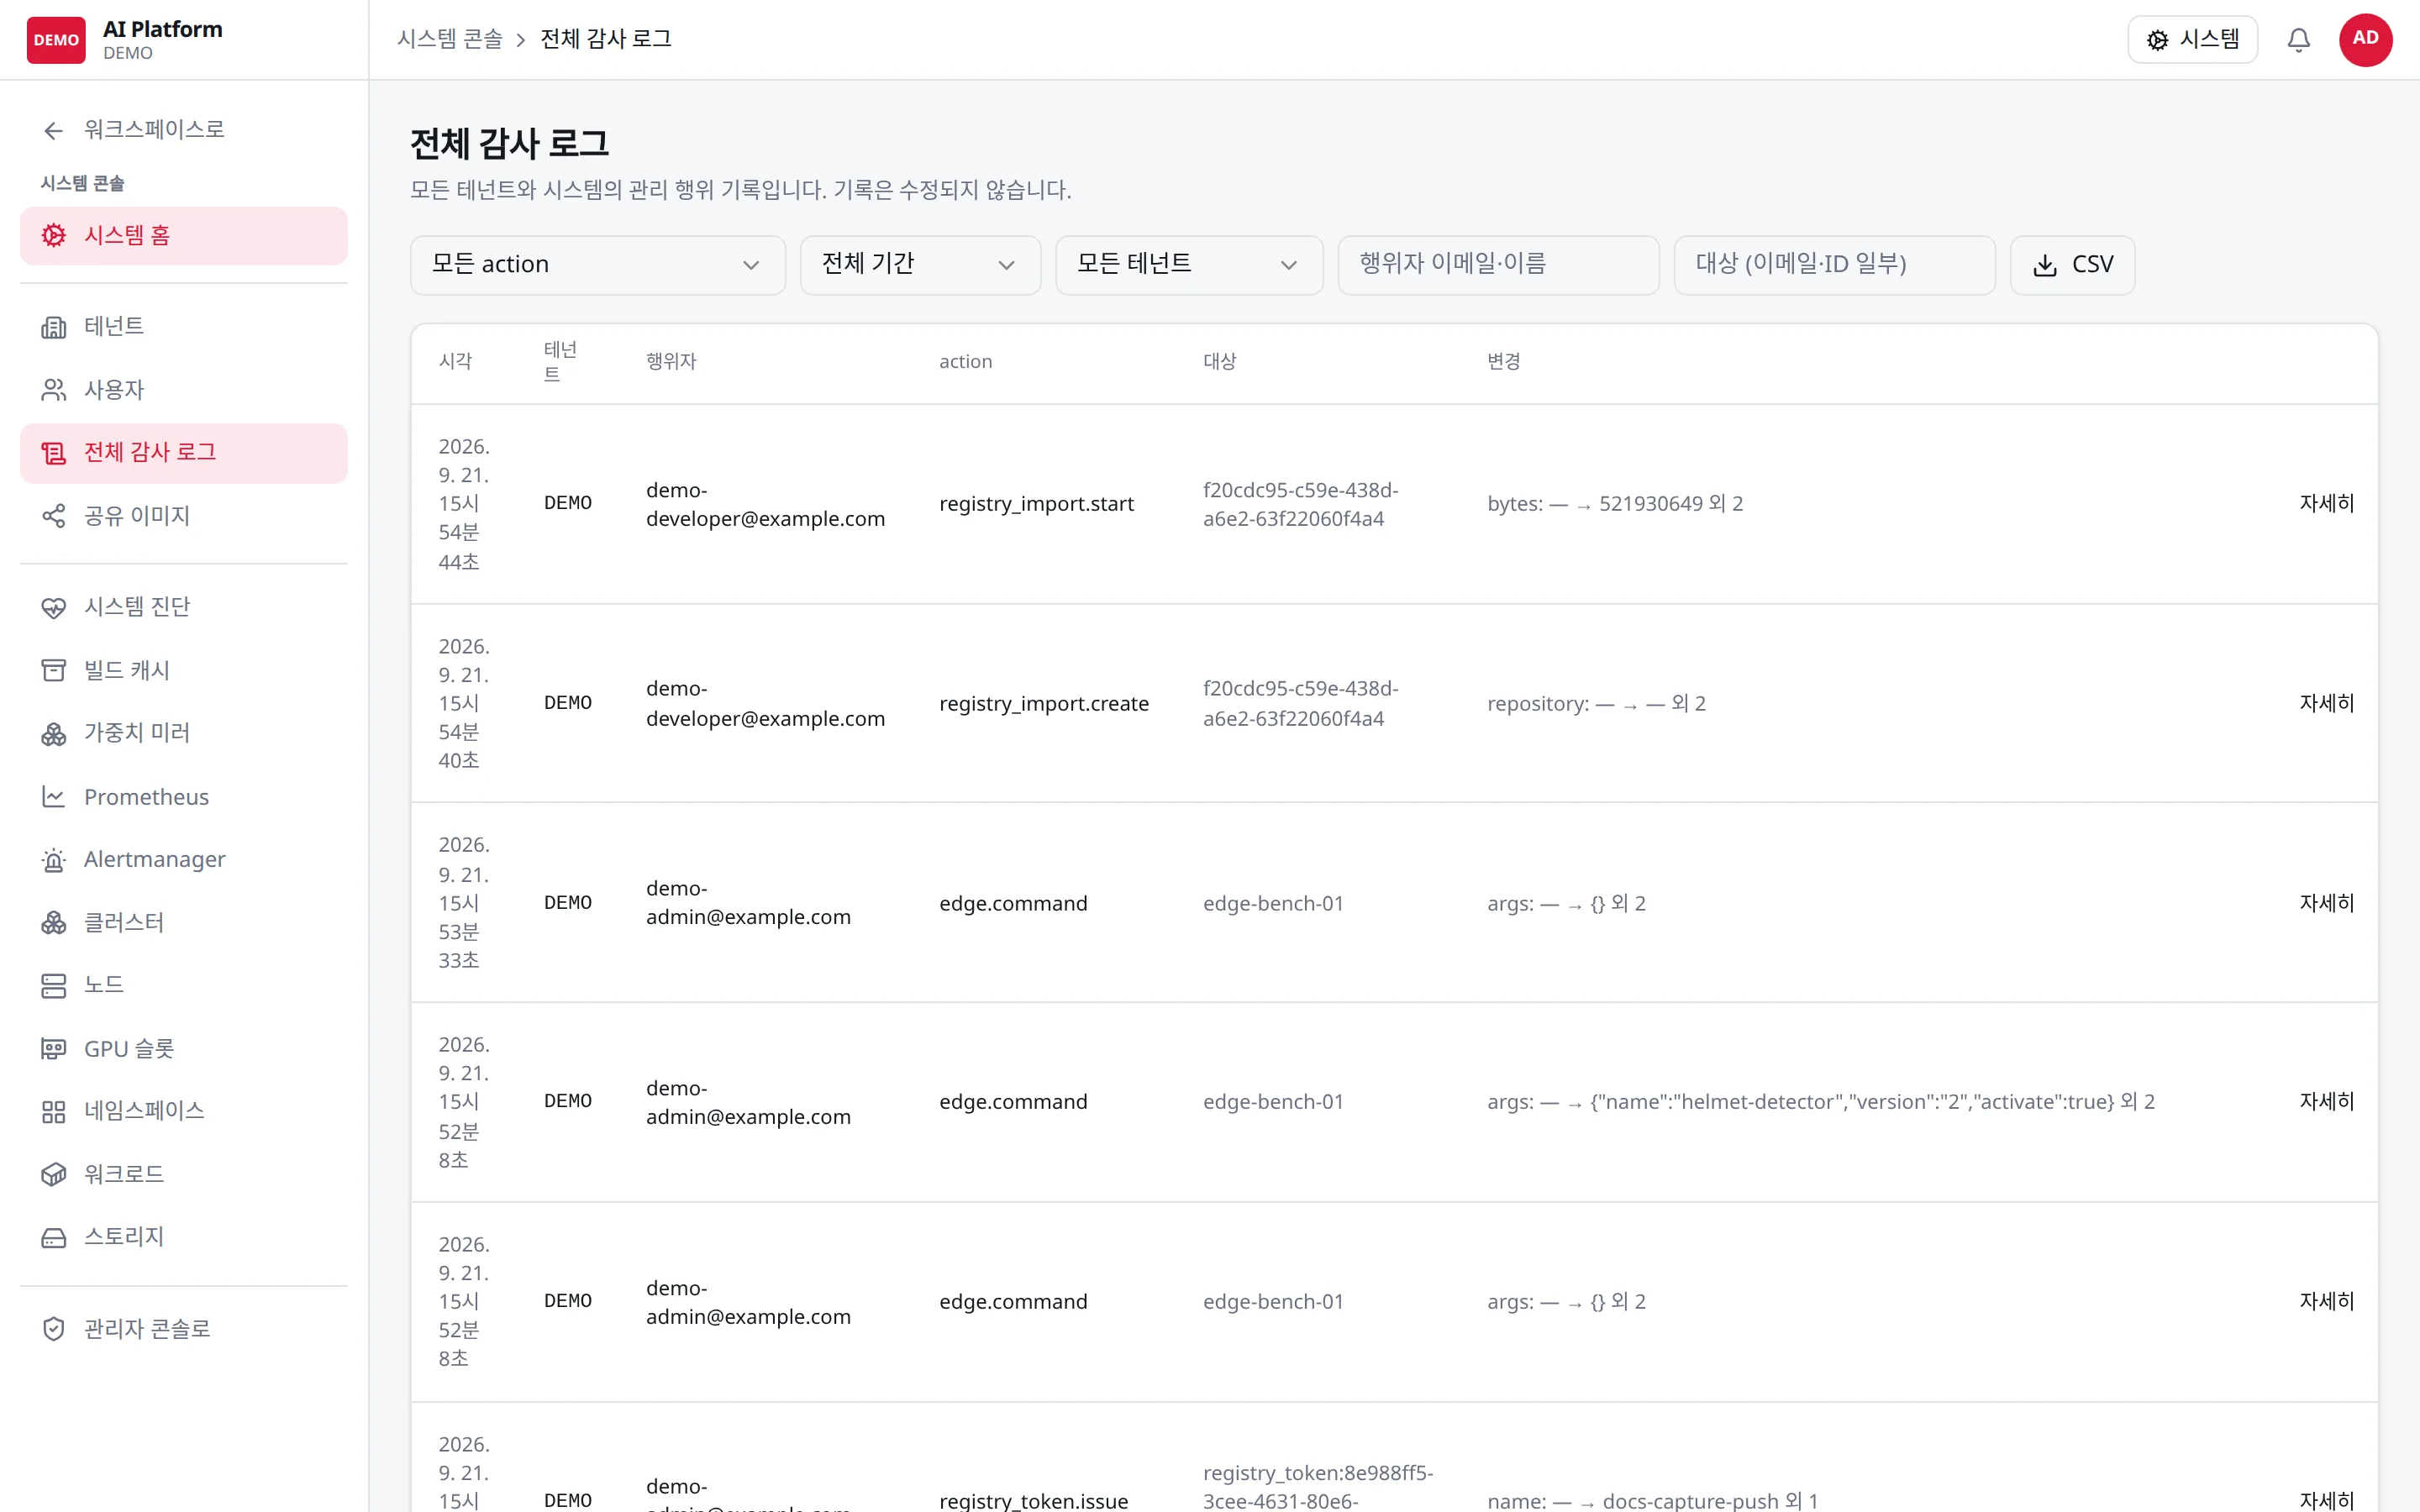Open the Alertmanager menu item
Image resolution: width=2420 pixels, height=1512 pixels.
(x=184, y=860)
